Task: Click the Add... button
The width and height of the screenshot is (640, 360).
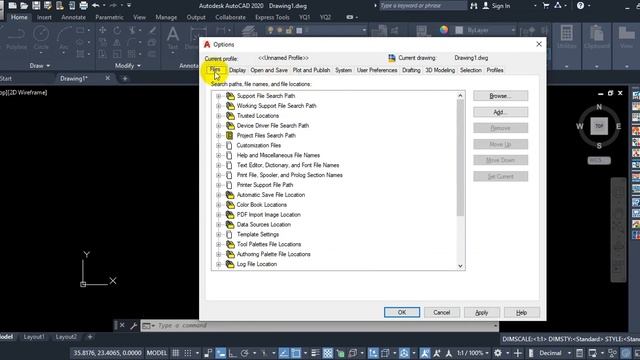Action: (500, 112)
